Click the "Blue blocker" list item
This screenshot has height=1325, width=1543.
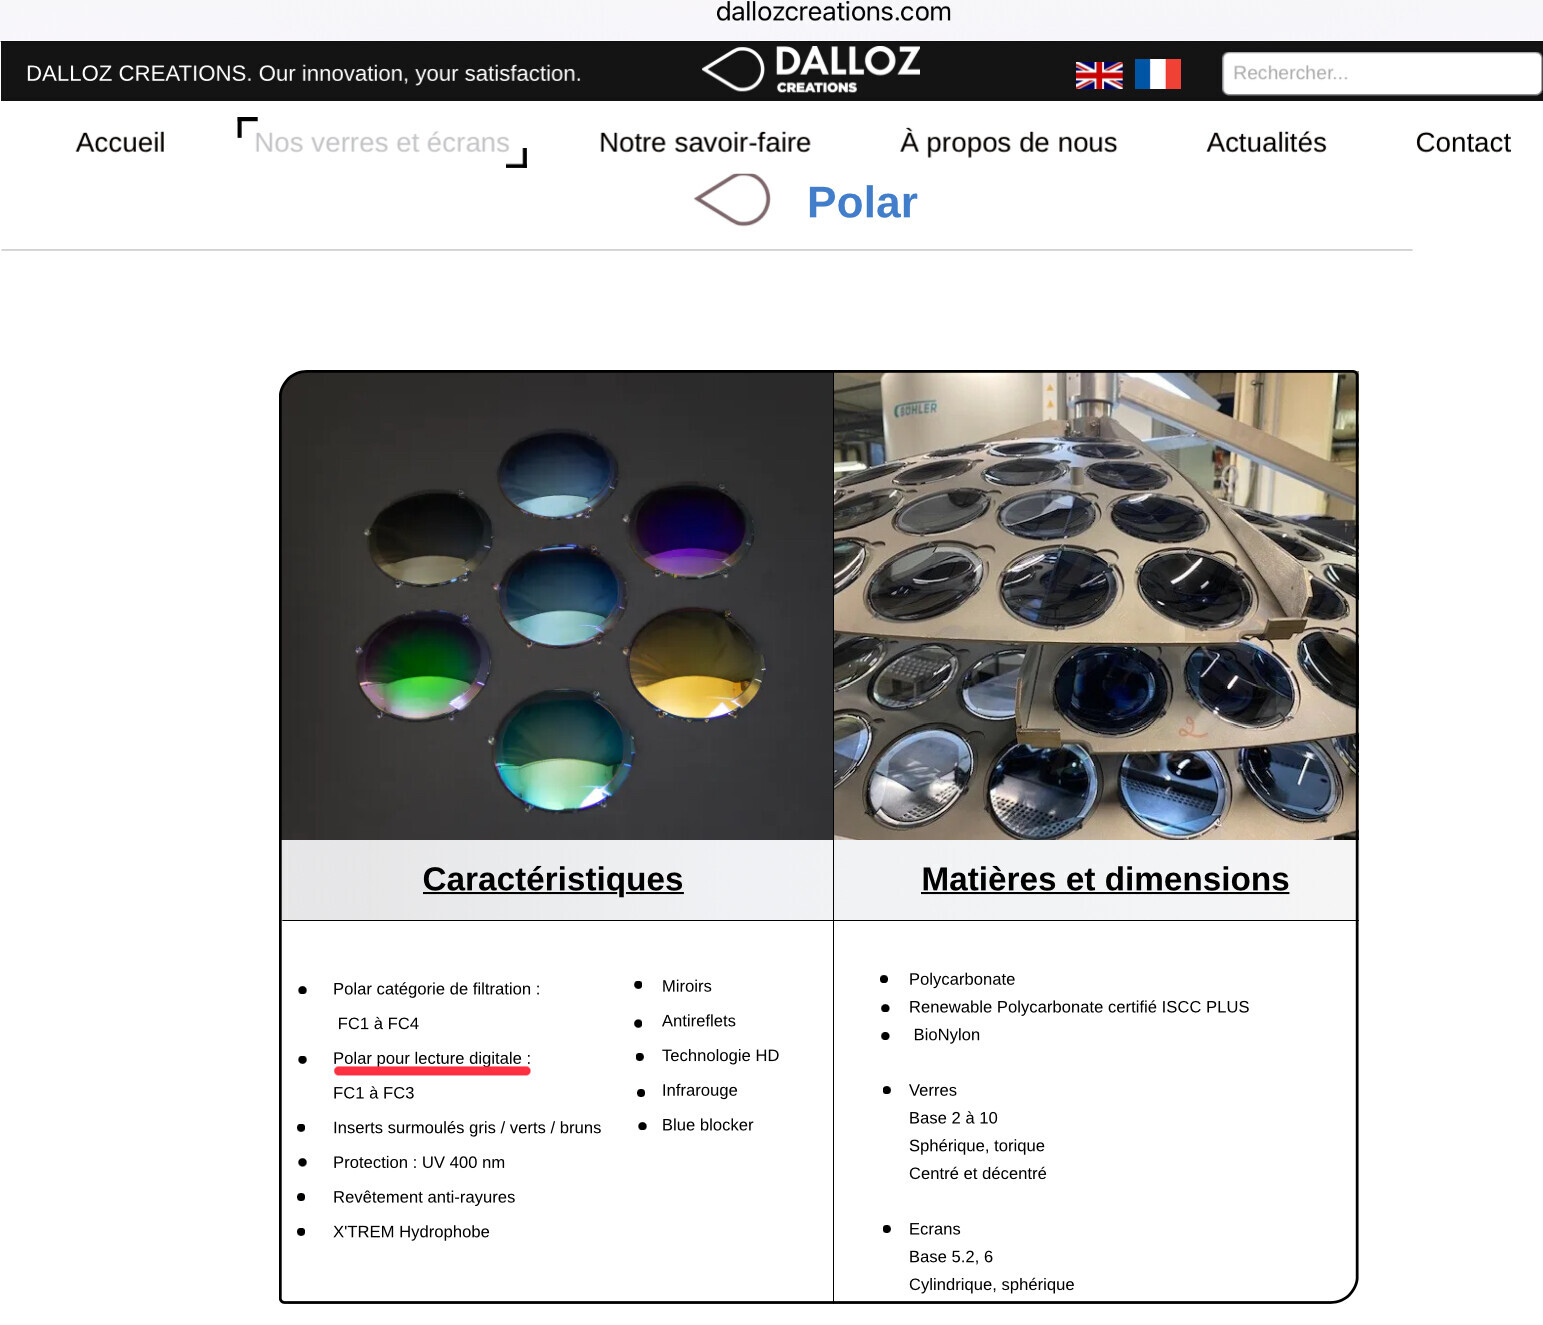[708, 1125]
